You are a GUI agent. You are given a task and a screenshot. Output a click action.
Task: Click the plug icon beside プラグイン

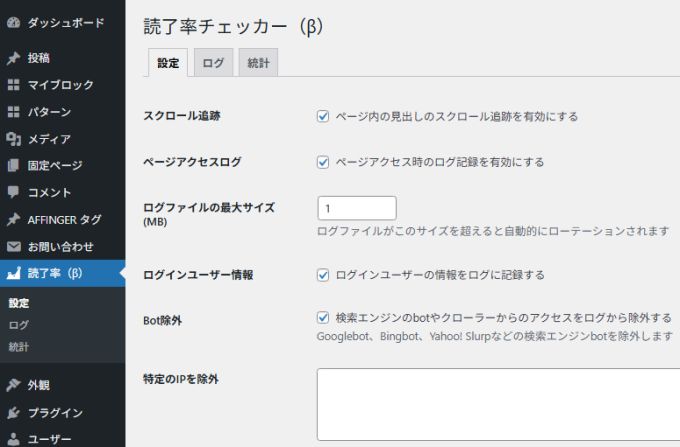click(13, 412)
